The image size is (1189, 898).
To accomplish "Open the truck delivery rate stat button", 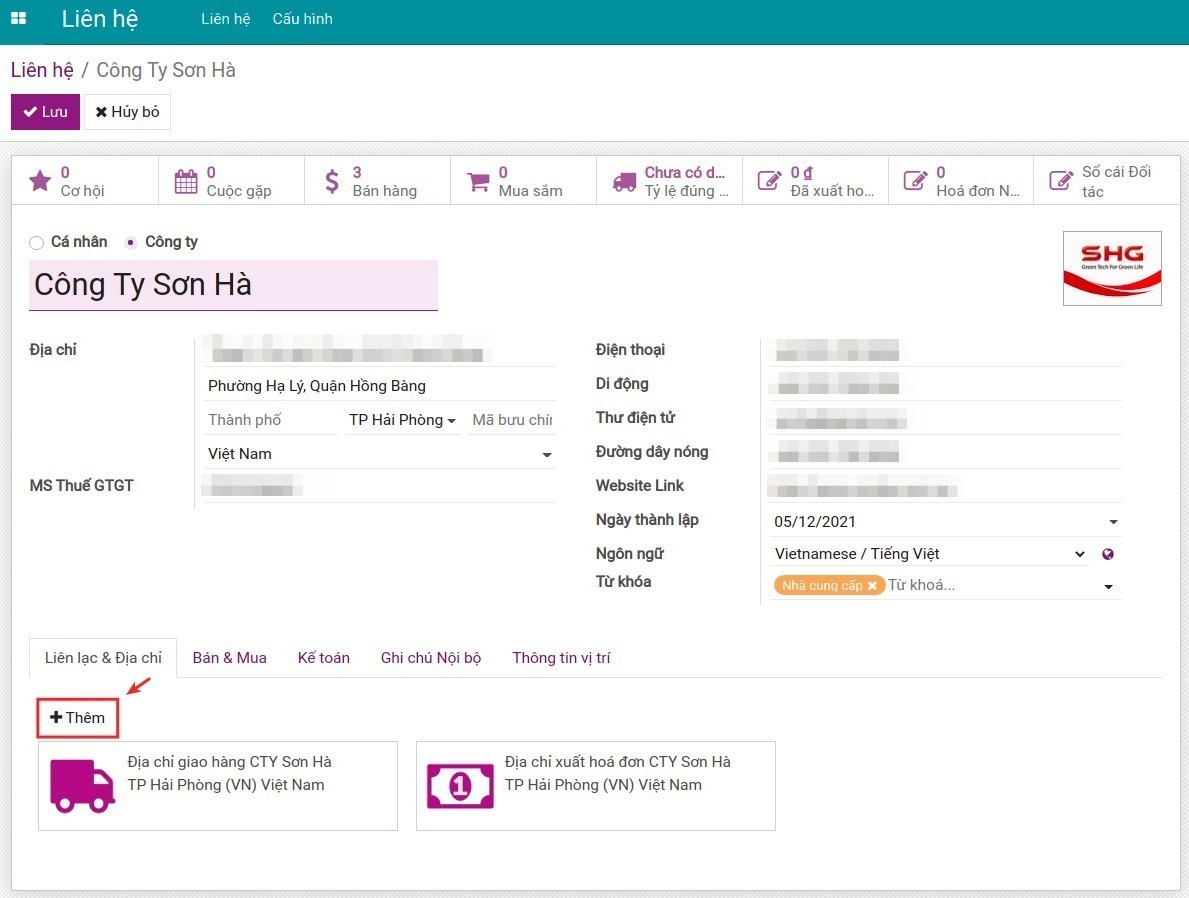I will pos(670,181).
